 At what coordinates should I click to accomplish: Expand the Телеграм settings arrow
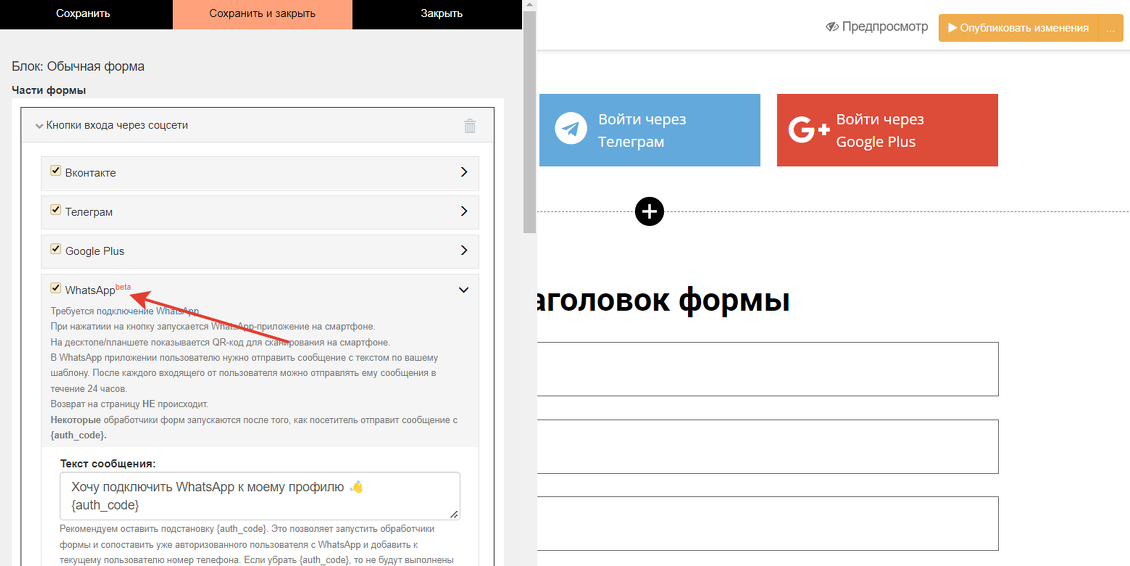(464, 211)
